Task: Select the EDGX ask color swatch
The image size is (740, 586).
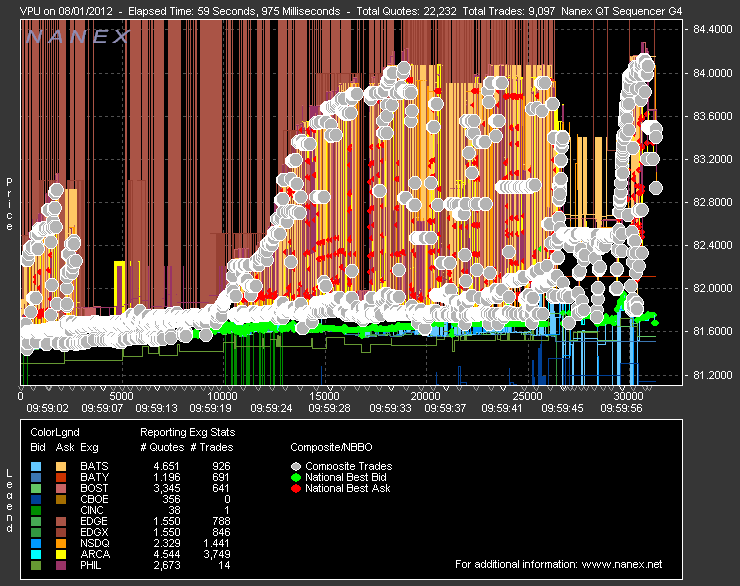Action: tap(61, 532)
